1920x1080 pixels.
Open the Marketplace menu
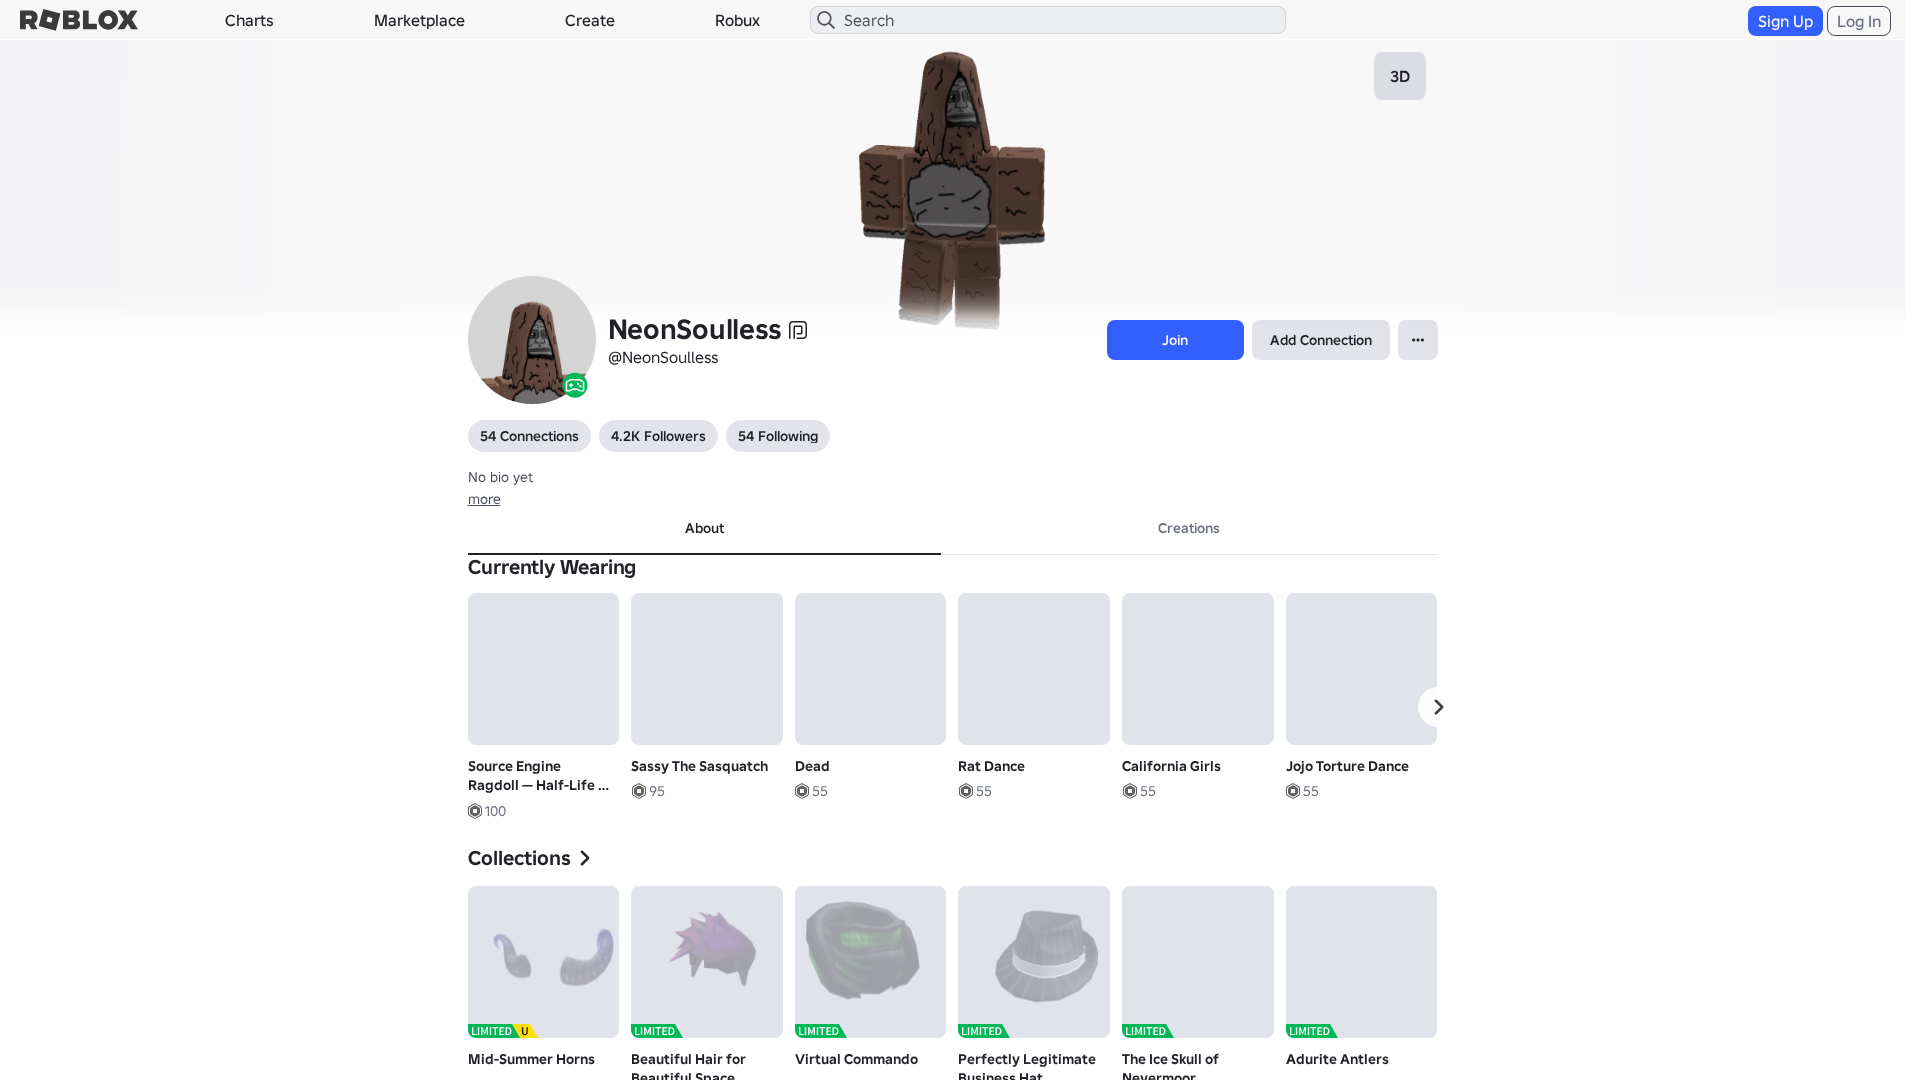(419, 20)
